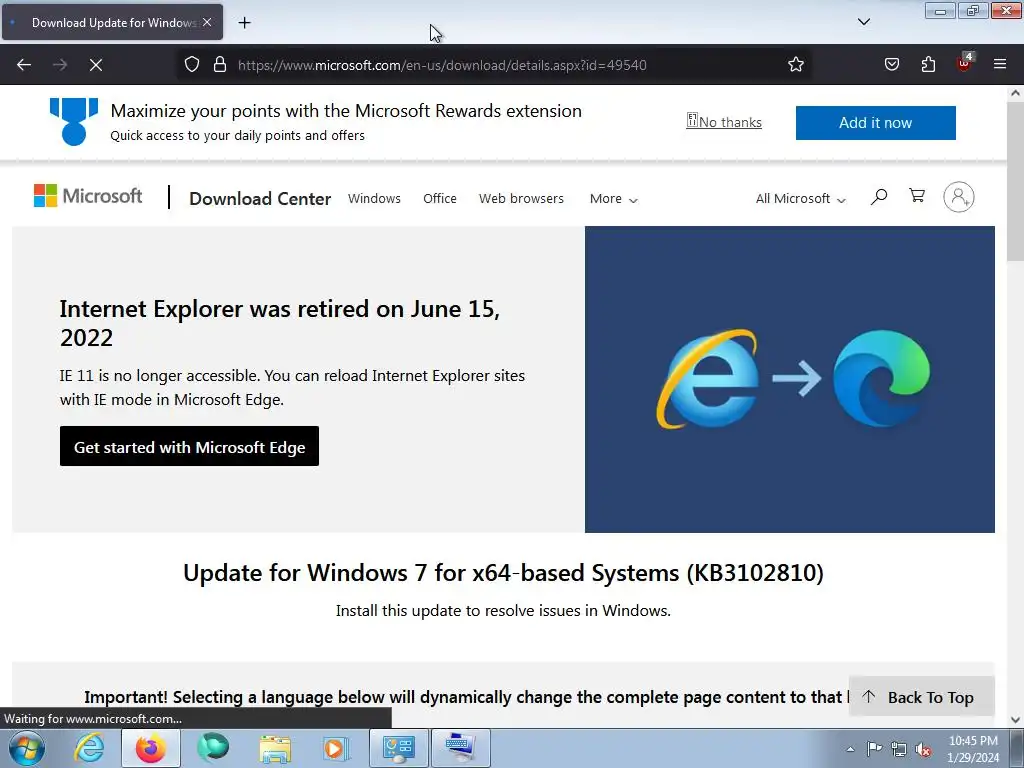Save page to Pocket icon

[x=892, y=65]
